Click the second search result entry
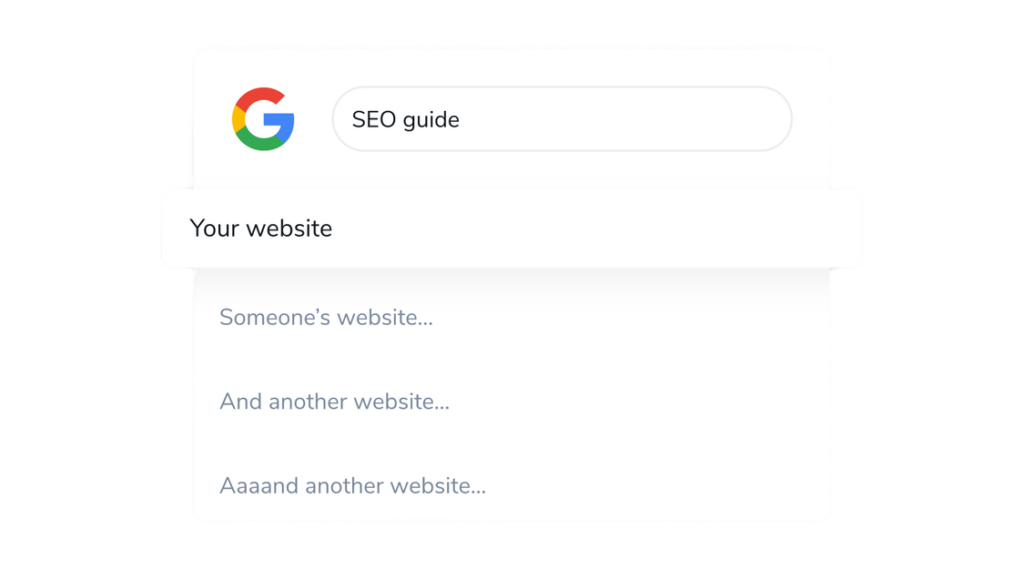This screenshot has width=1024, height=570. coord(326,318)
